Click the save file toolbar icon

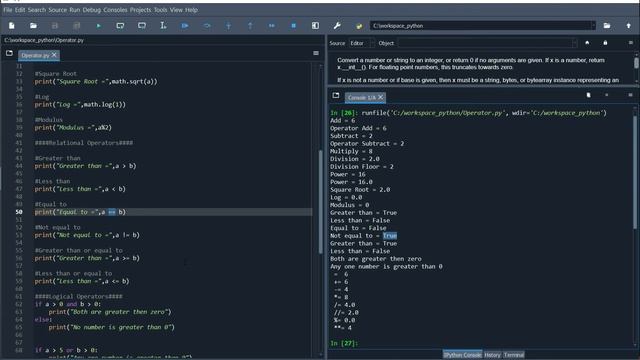[x=55, y=26]
